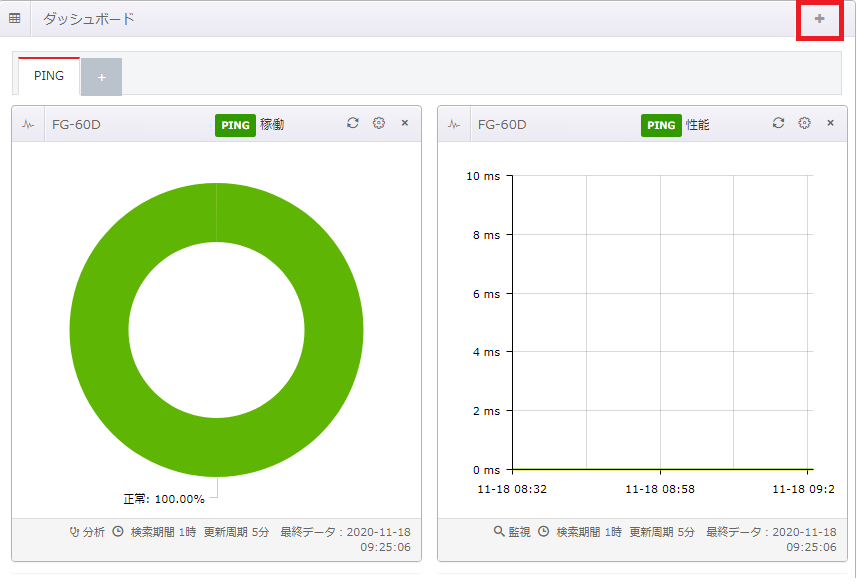
Task: Refresh the FG-60D 稼働 widget
Action: pyautogui.click(x=353, y=123)
